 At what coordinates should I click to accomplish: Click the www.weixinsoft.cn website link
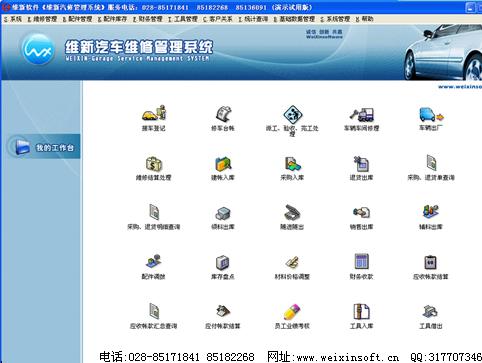click(x=348, y=358)
